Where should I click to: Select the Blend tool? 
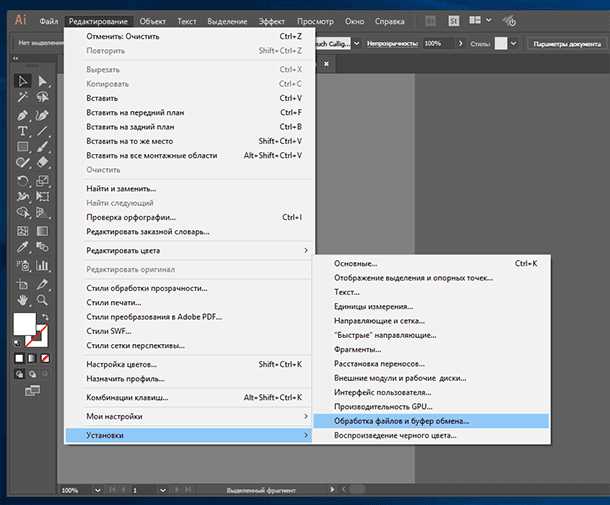tap(42, 247)
